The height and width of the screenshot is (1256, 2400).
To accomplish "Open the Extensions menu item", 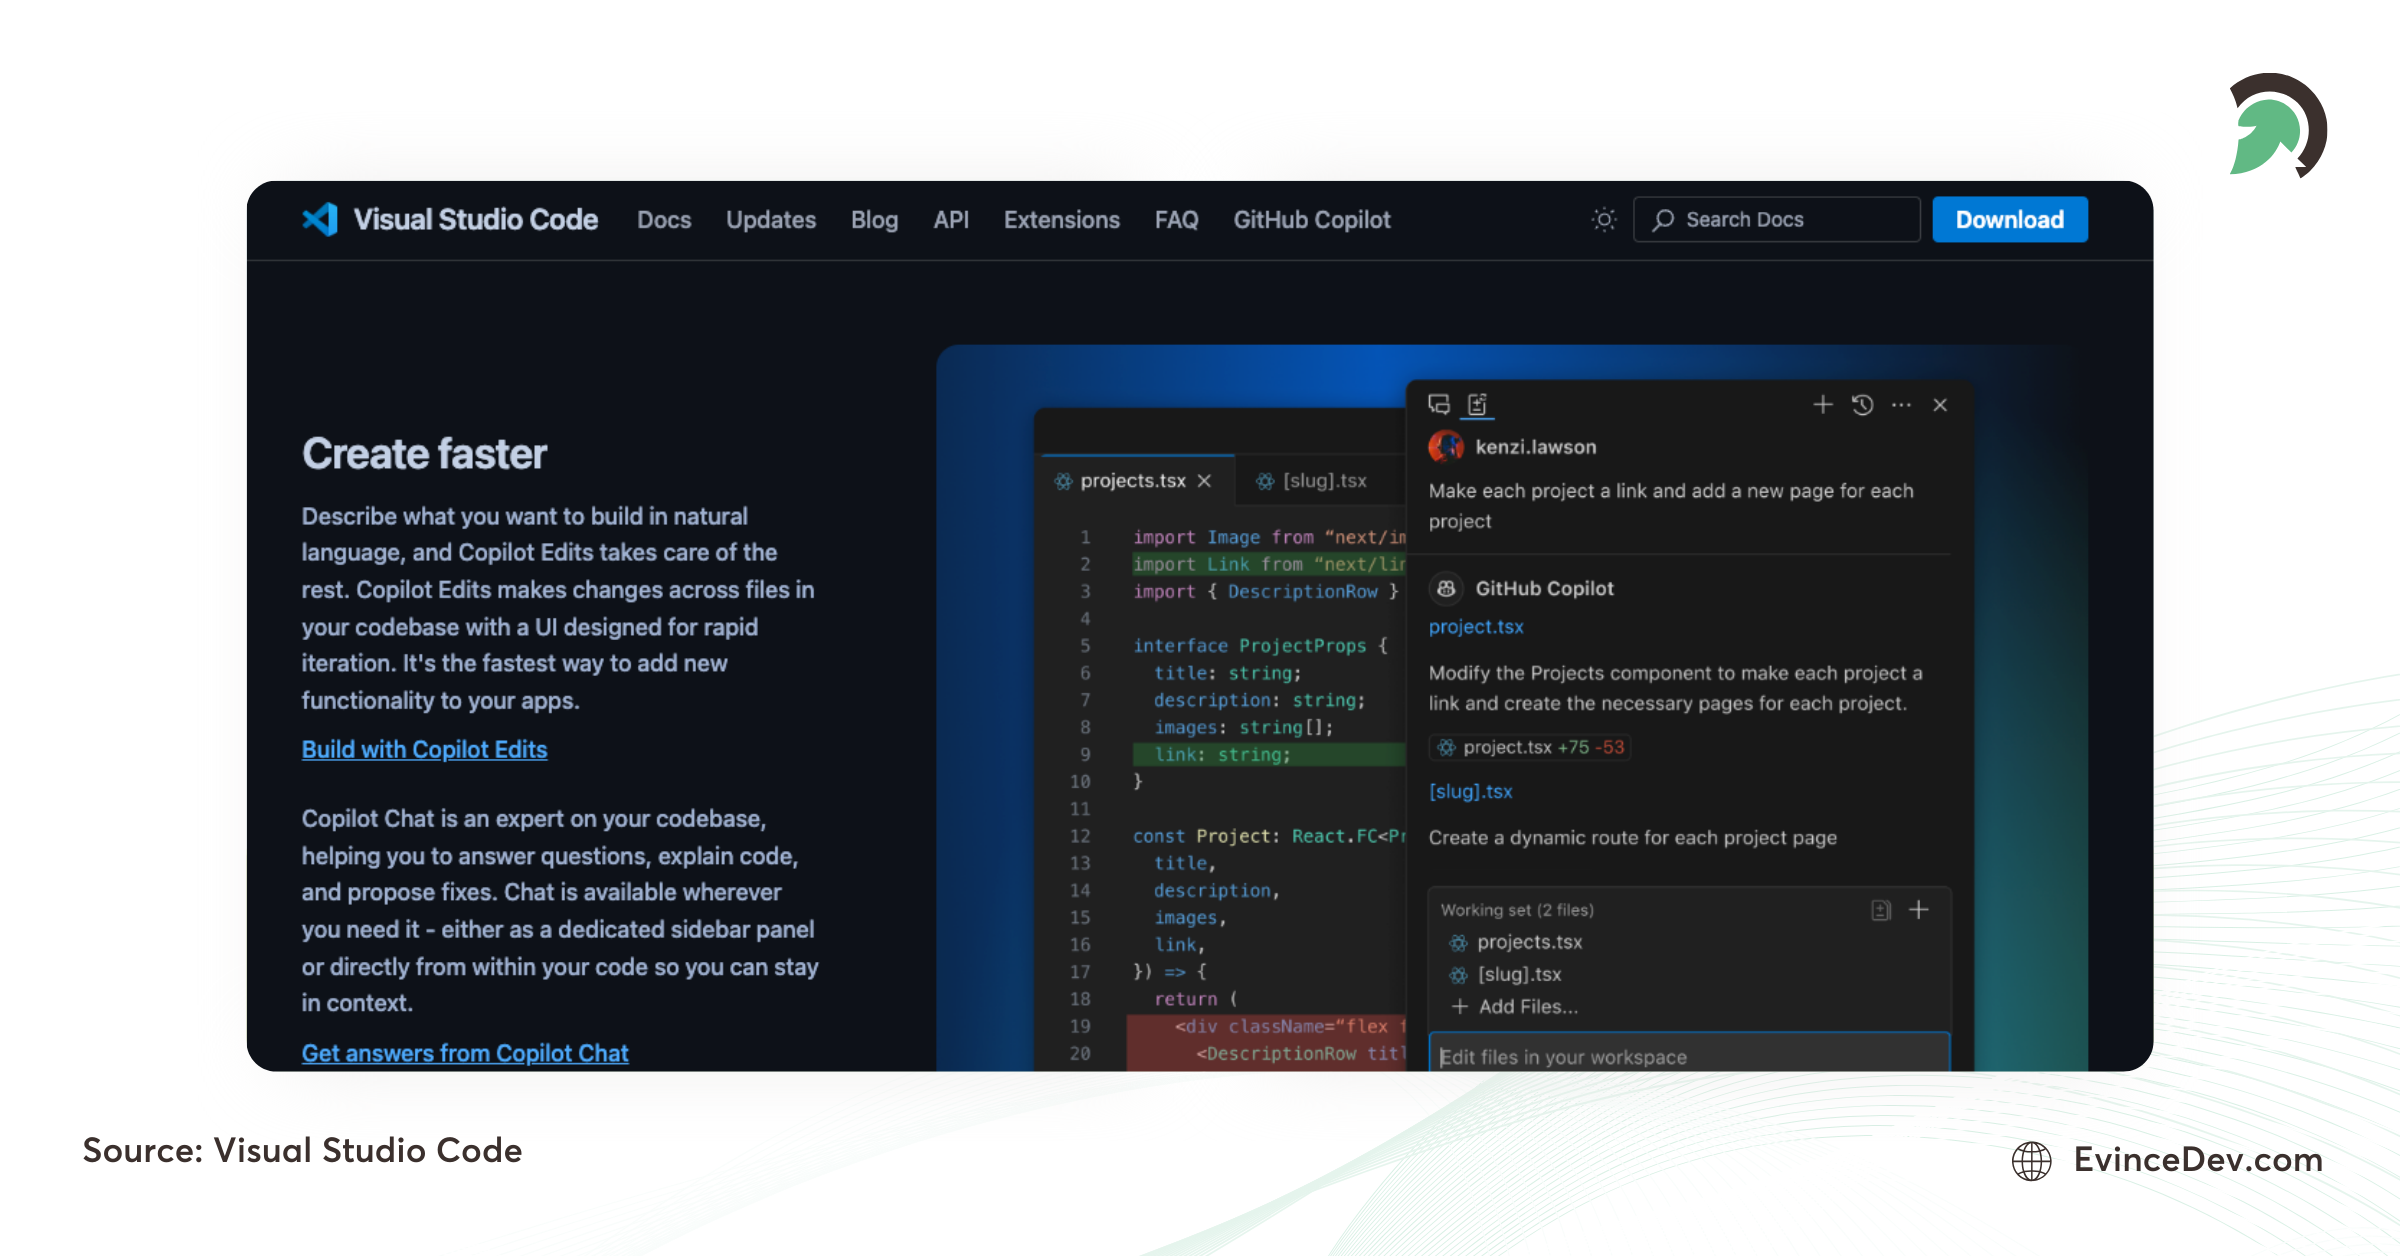I will 1063,221.
